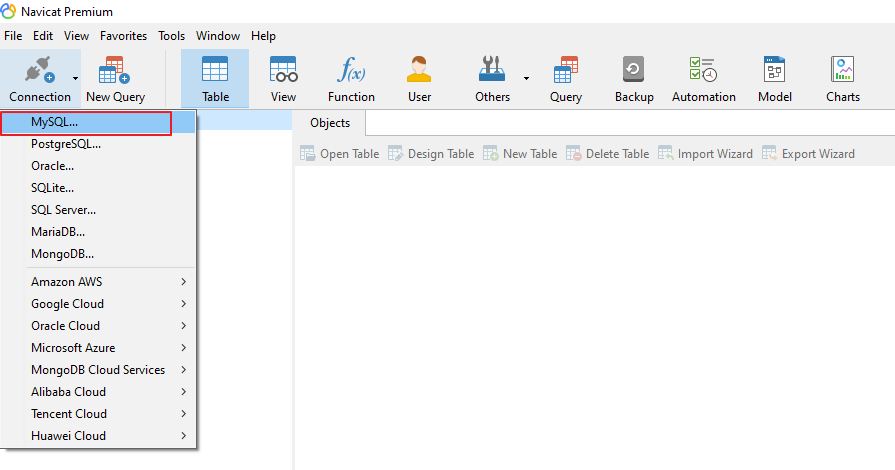Choose MySQL... connection type
This screenshot has height=470, width=895.
pos(98,122)
